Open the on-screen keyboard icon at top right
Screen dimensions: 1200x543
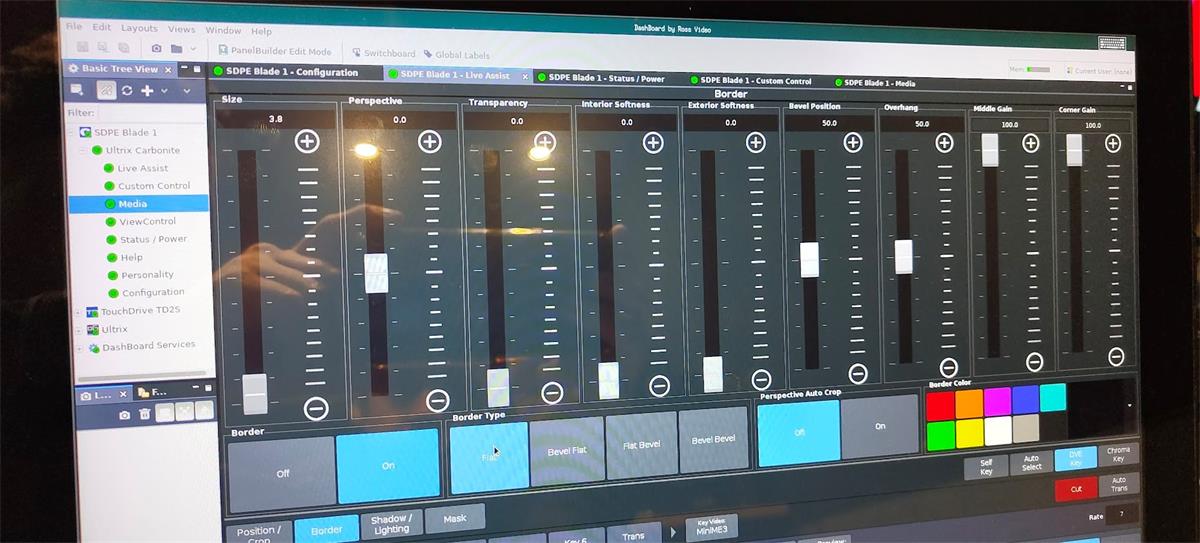tap(1111, 43)
